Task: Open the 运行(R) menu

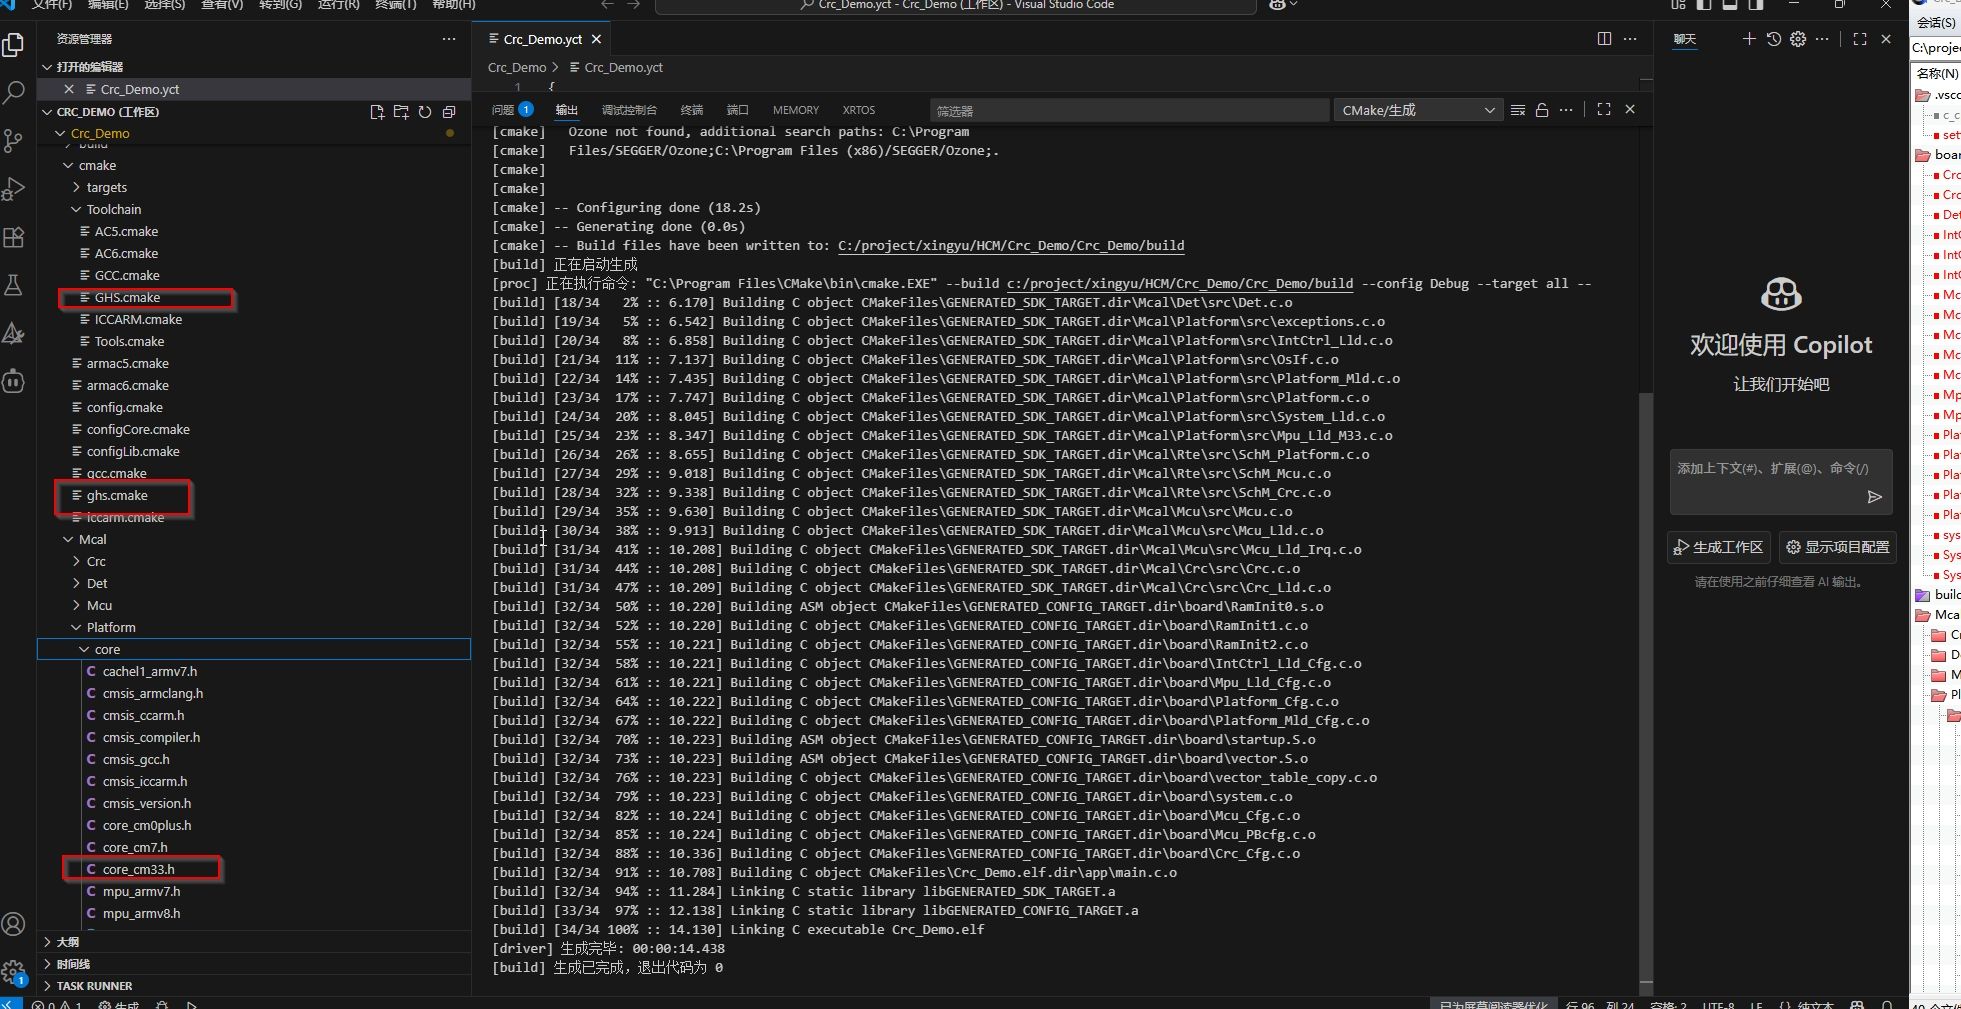Action: pos(338,5)
